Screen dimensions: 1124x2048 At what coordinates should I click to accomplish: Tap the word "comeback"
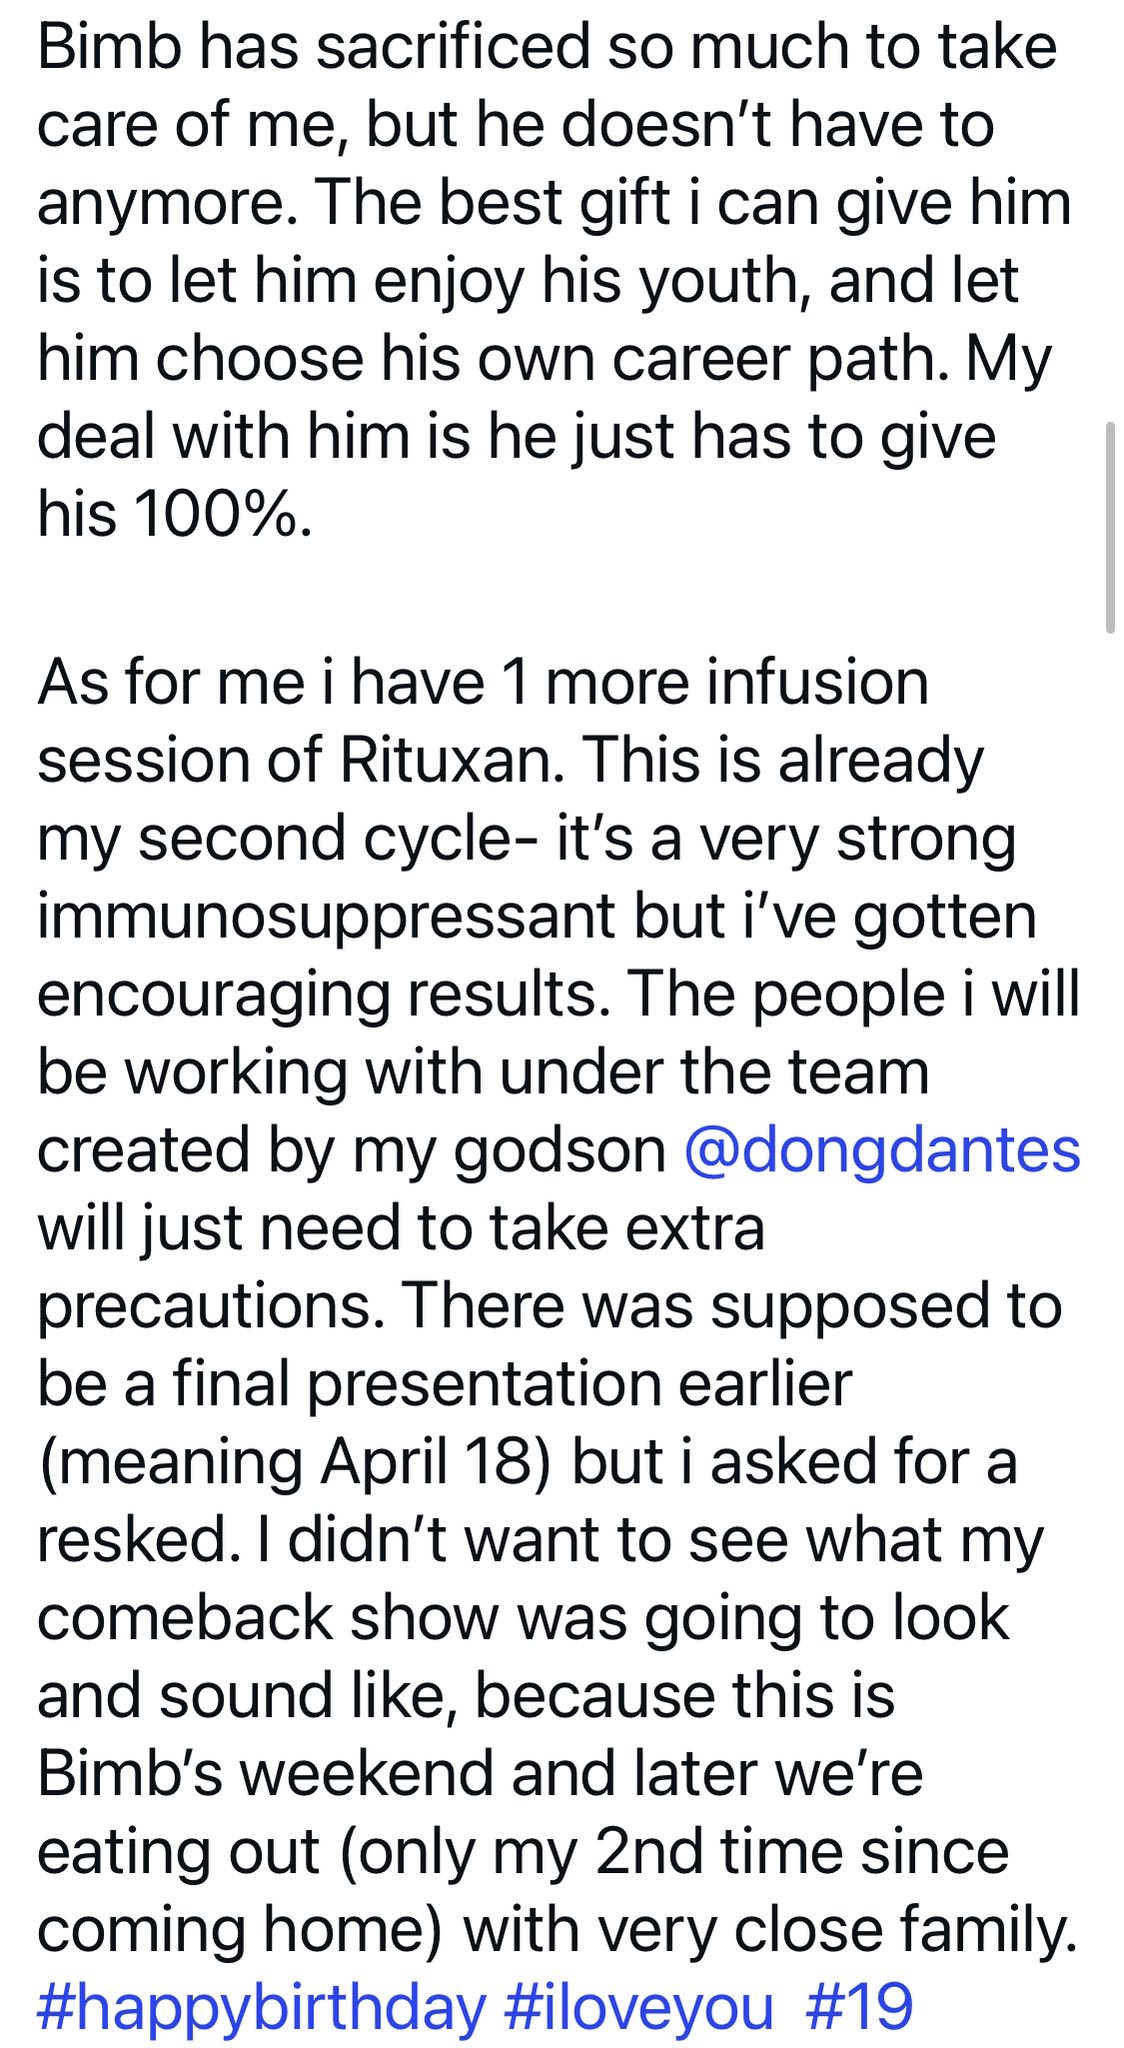(x=185, y=1618)
